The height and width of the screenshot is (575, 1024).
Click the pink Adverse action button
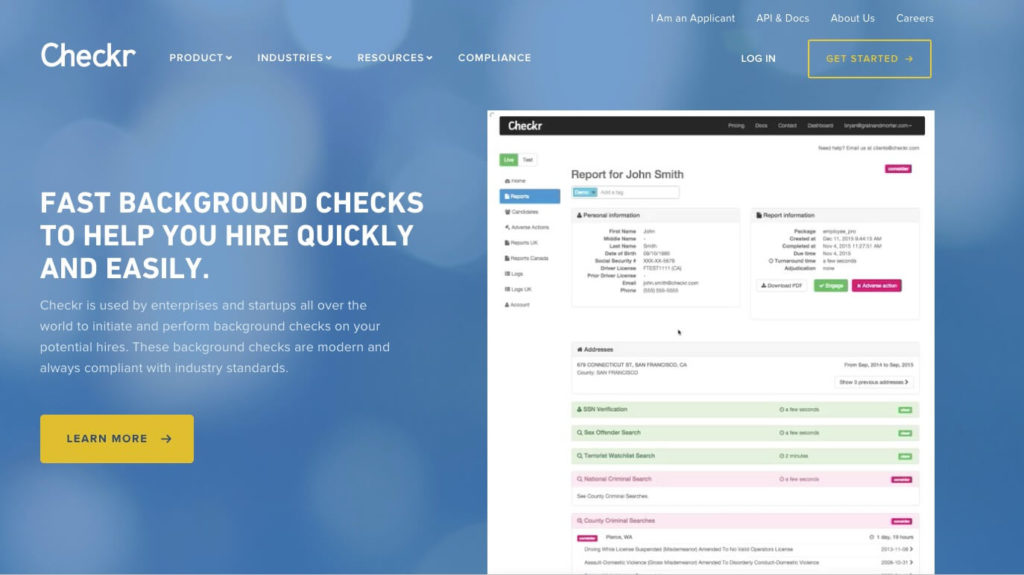[876, 286]
